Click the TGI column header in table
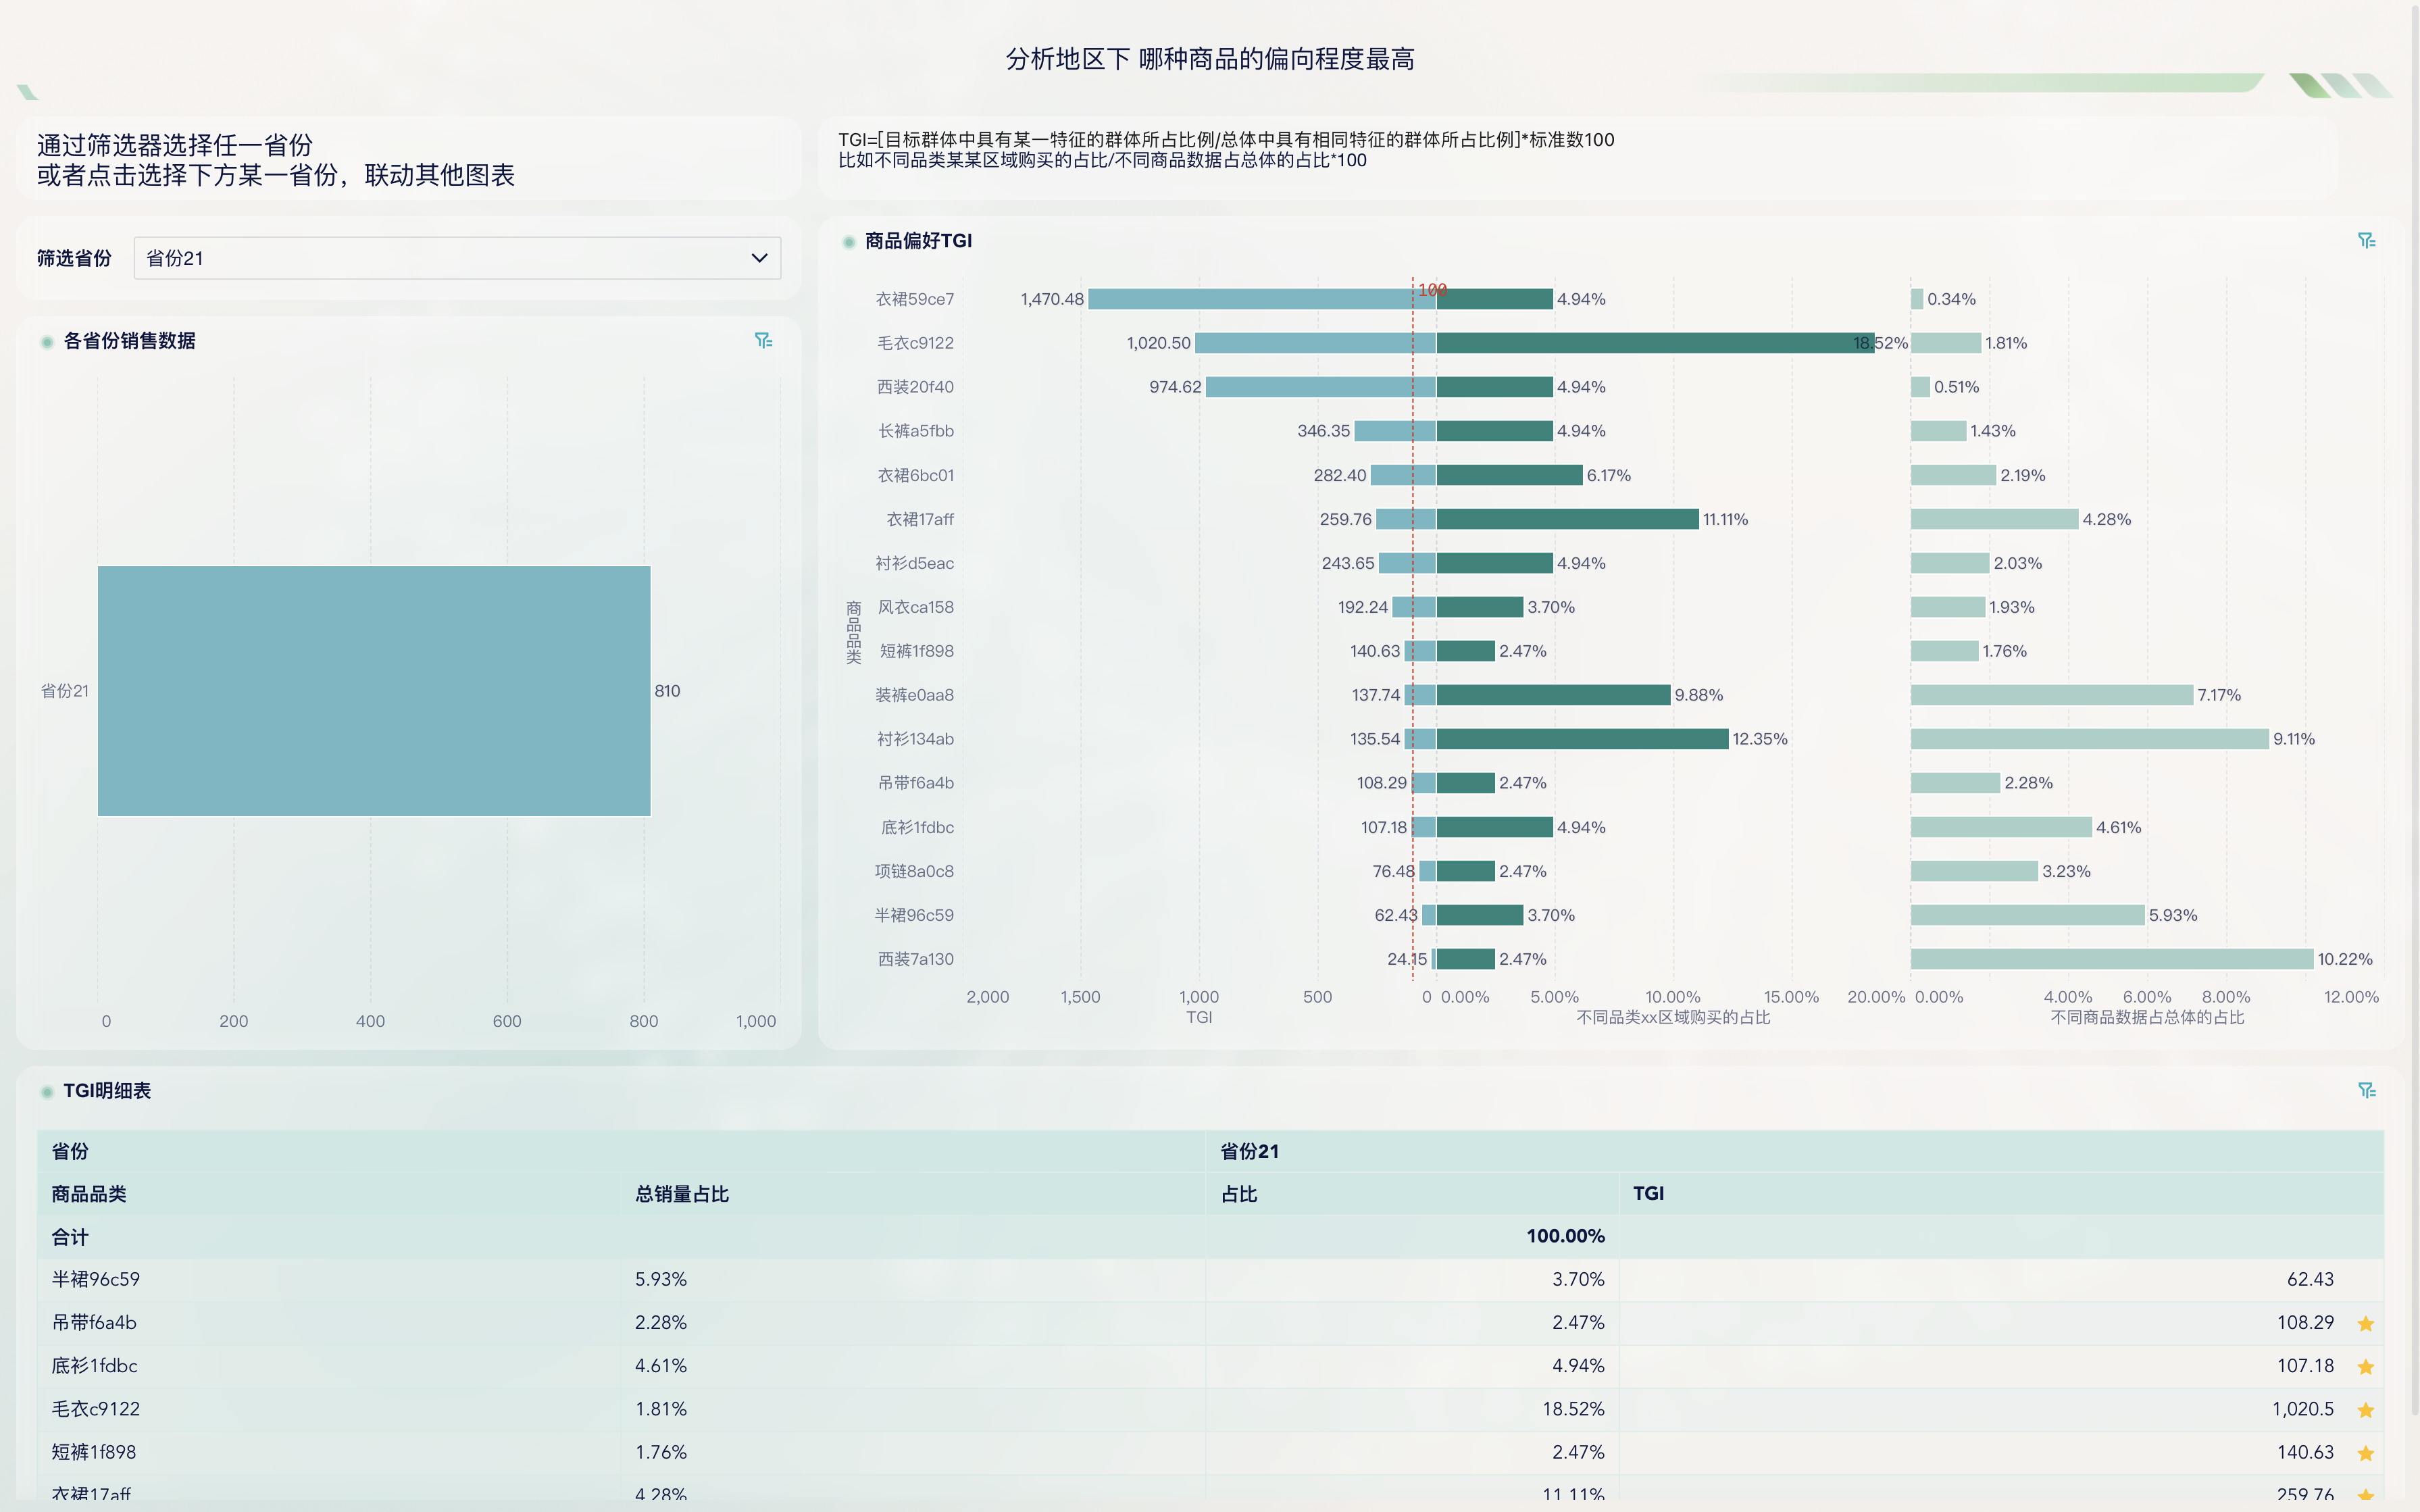Screen dimensions: 2420x1512 click(x=1648, y=1193)
